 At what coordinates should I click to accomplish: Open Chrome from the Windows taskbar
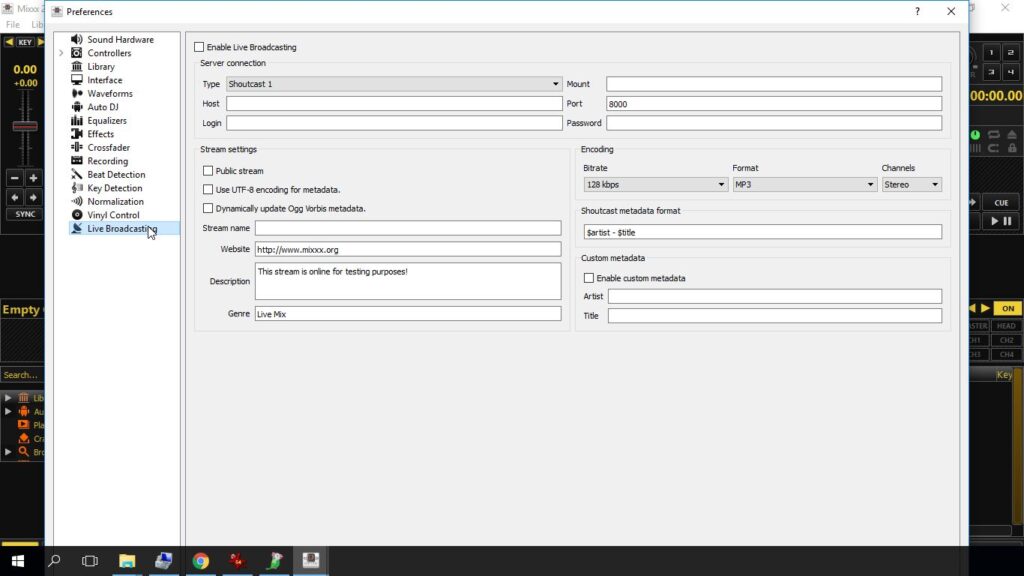pos(200,561)
